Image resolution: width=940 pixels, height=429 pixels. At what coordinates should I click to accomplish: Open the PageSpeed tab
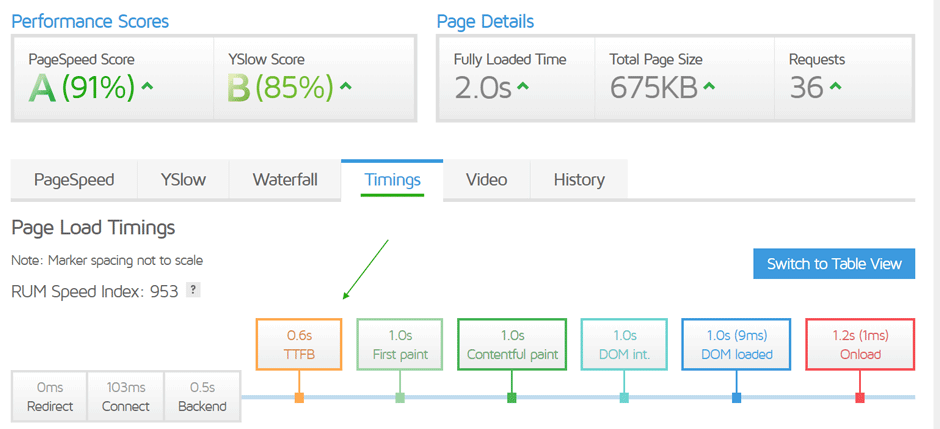click(x=74, y=180)
